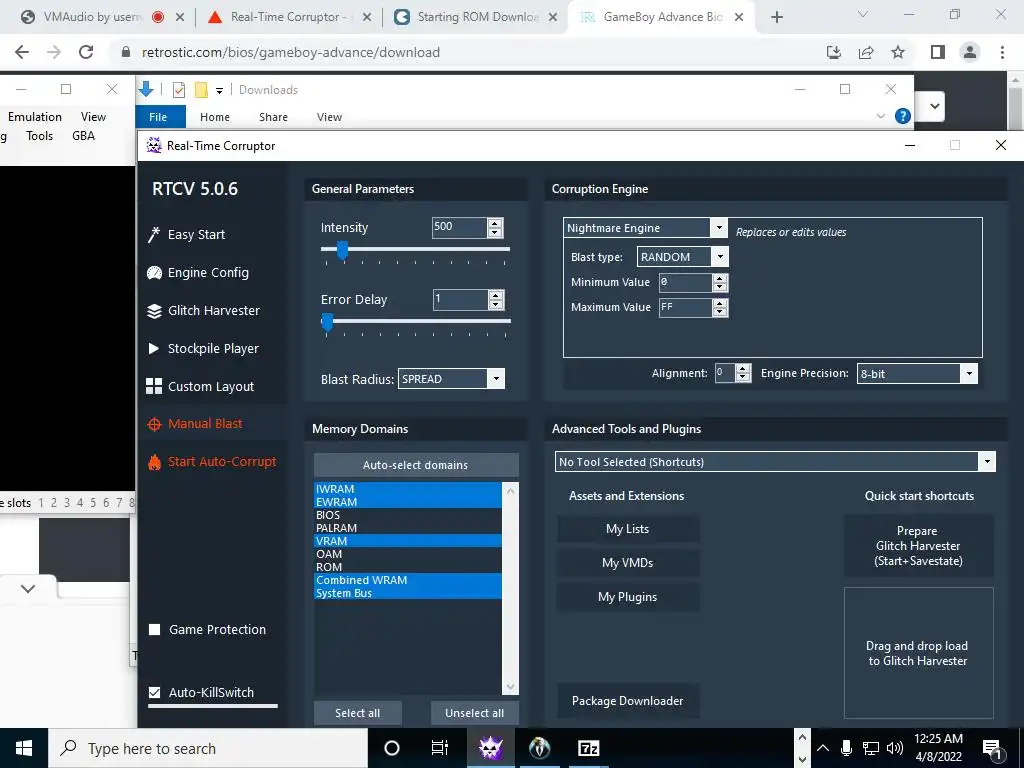This screenshot has height=768, width=1024.
Task: Deselect VRAM memory domain
Action: 408,541
